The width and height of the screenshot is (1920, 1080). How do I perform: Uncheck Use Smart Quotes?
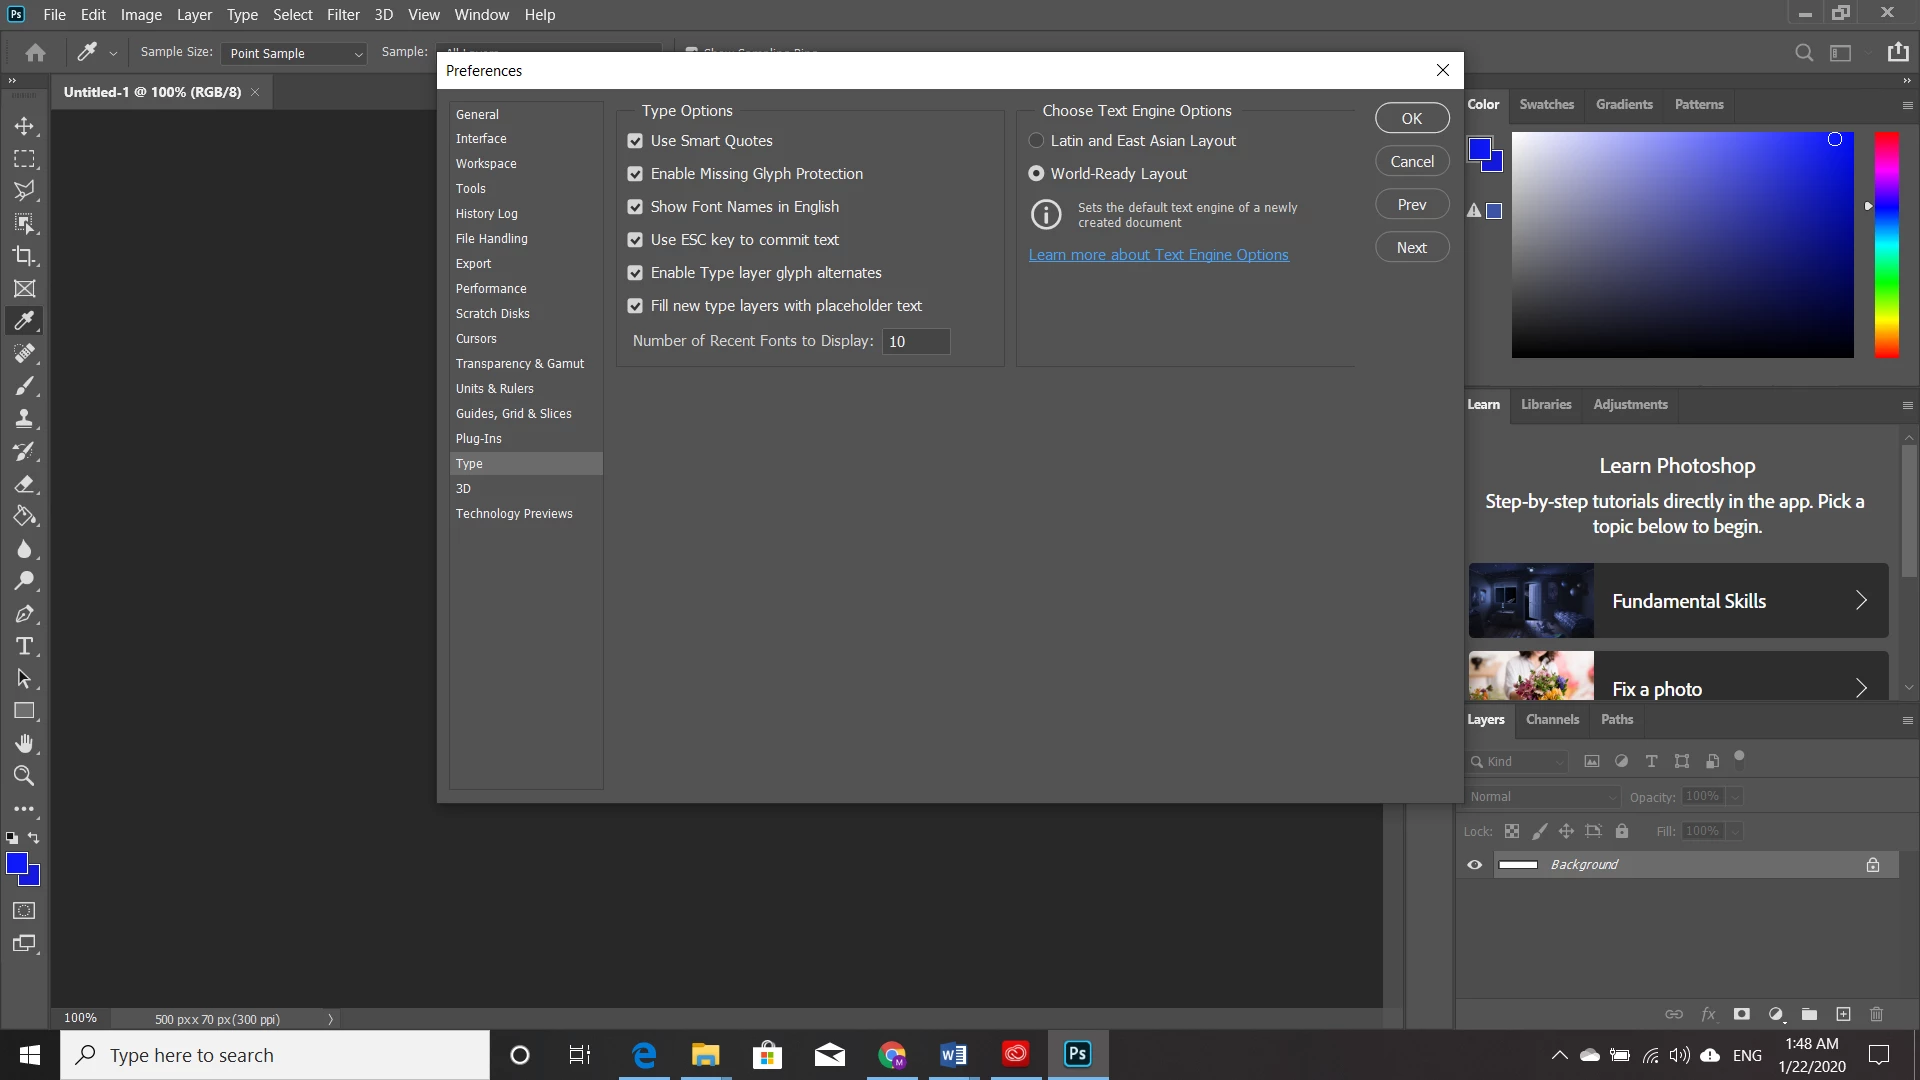[x=635, y=141]
